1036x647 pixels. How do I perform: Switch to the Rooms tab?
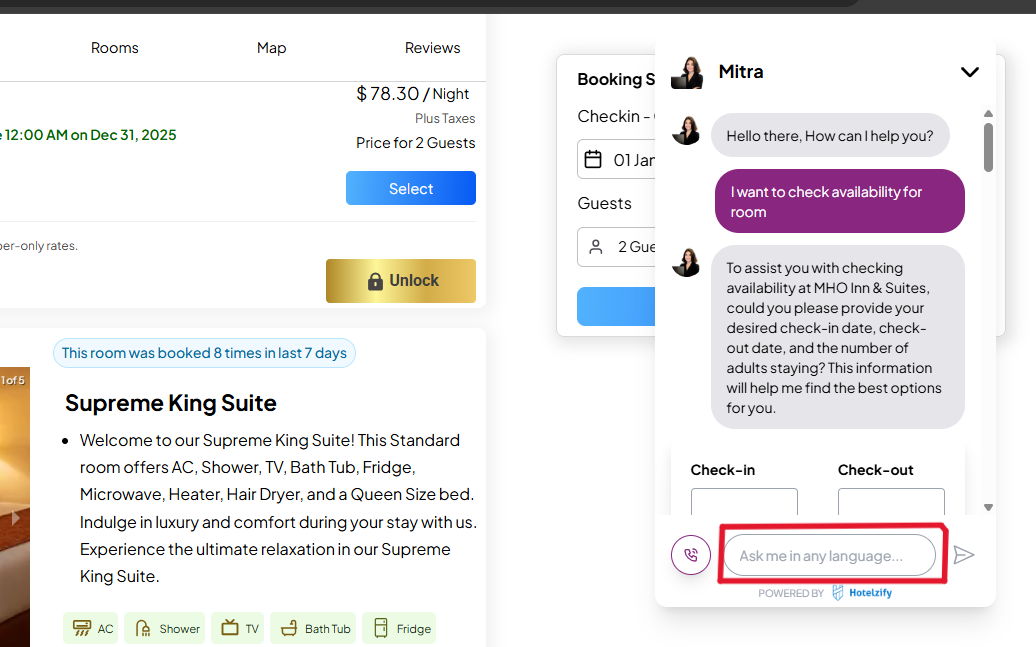click(115, 48)
